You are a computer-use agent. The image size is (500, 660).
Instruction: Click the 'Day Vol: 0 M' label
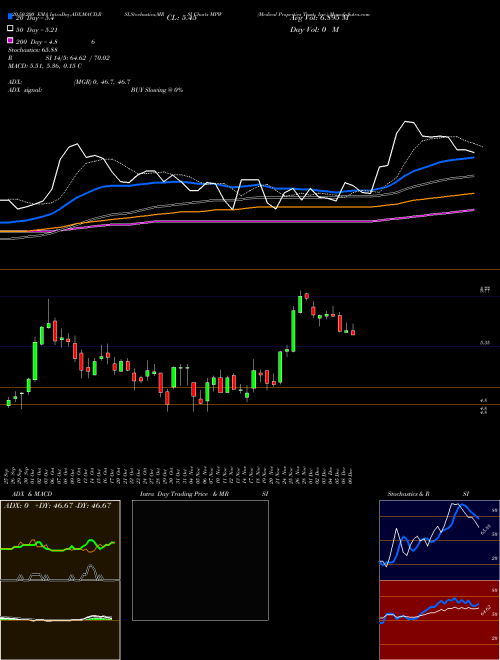[x=314, y=30]
